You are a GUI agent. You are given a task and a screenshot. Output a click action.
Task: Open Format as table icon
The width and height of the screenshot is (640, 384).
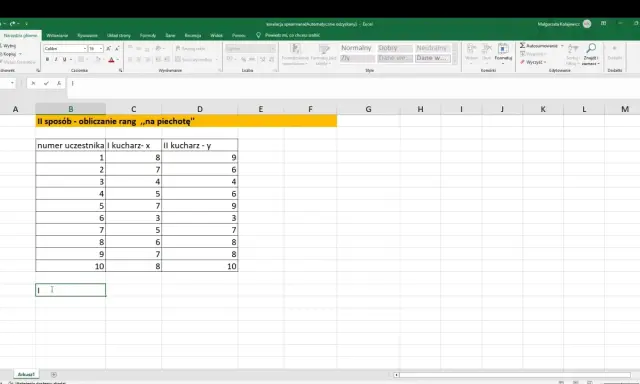tap(324, 53)
